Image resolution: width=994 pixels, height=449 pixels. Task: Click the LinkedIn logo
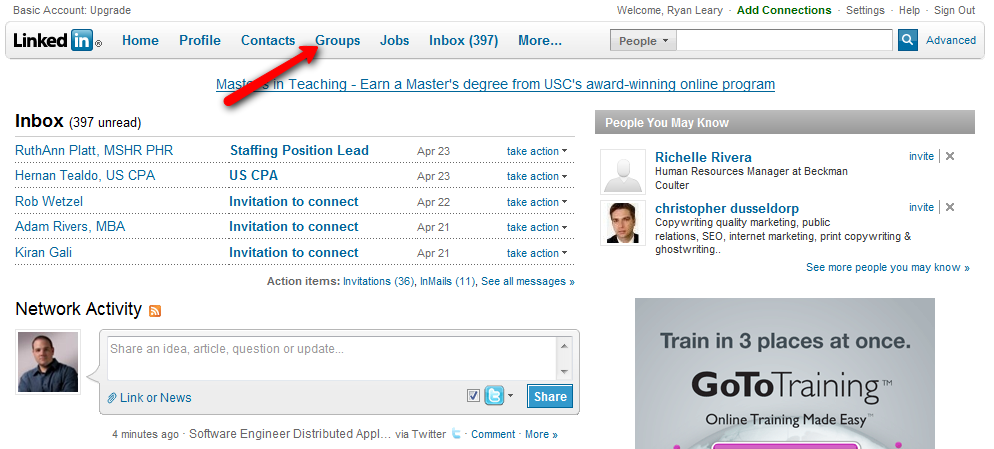57,41
